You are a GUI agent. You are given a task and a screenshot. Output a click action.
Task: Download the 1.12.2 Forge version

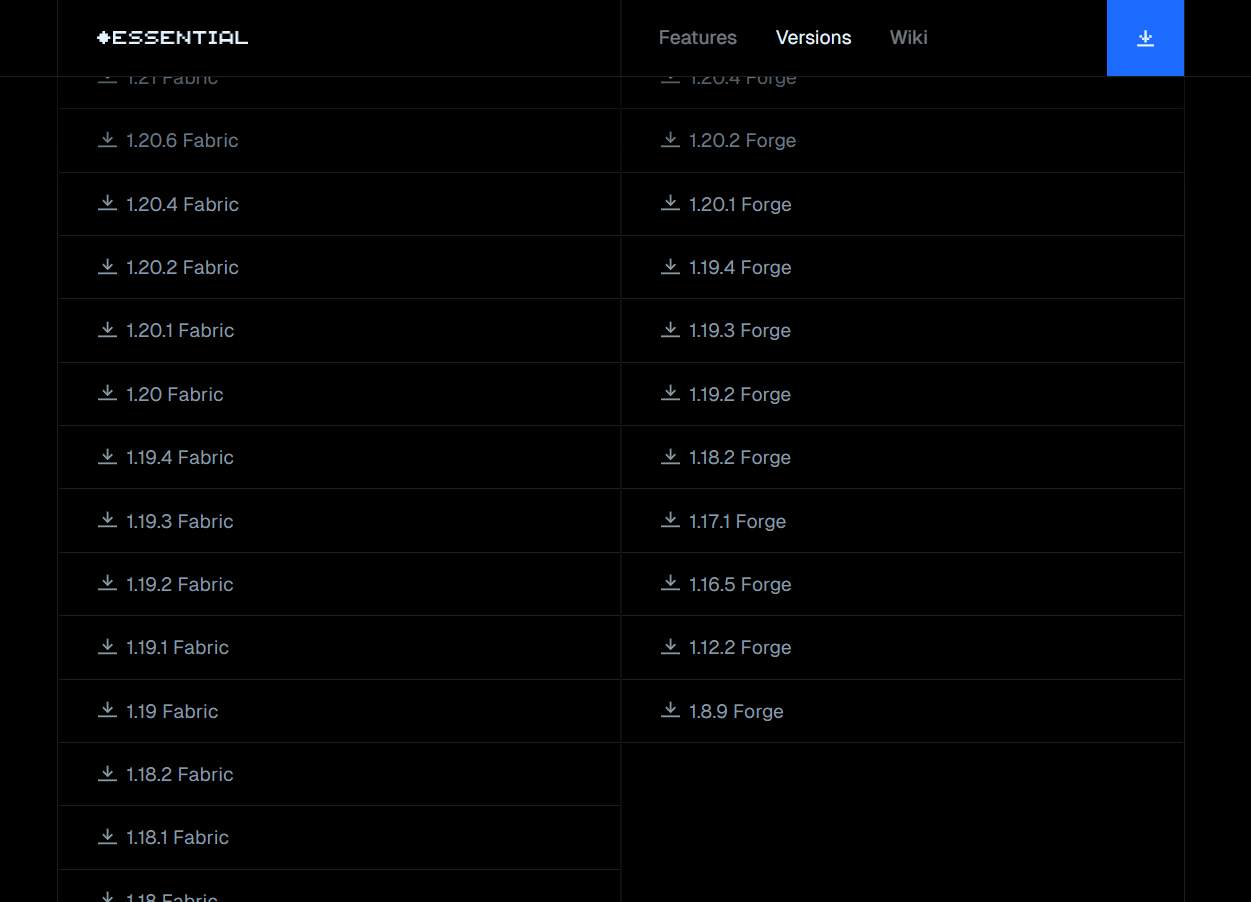(740, 648)
